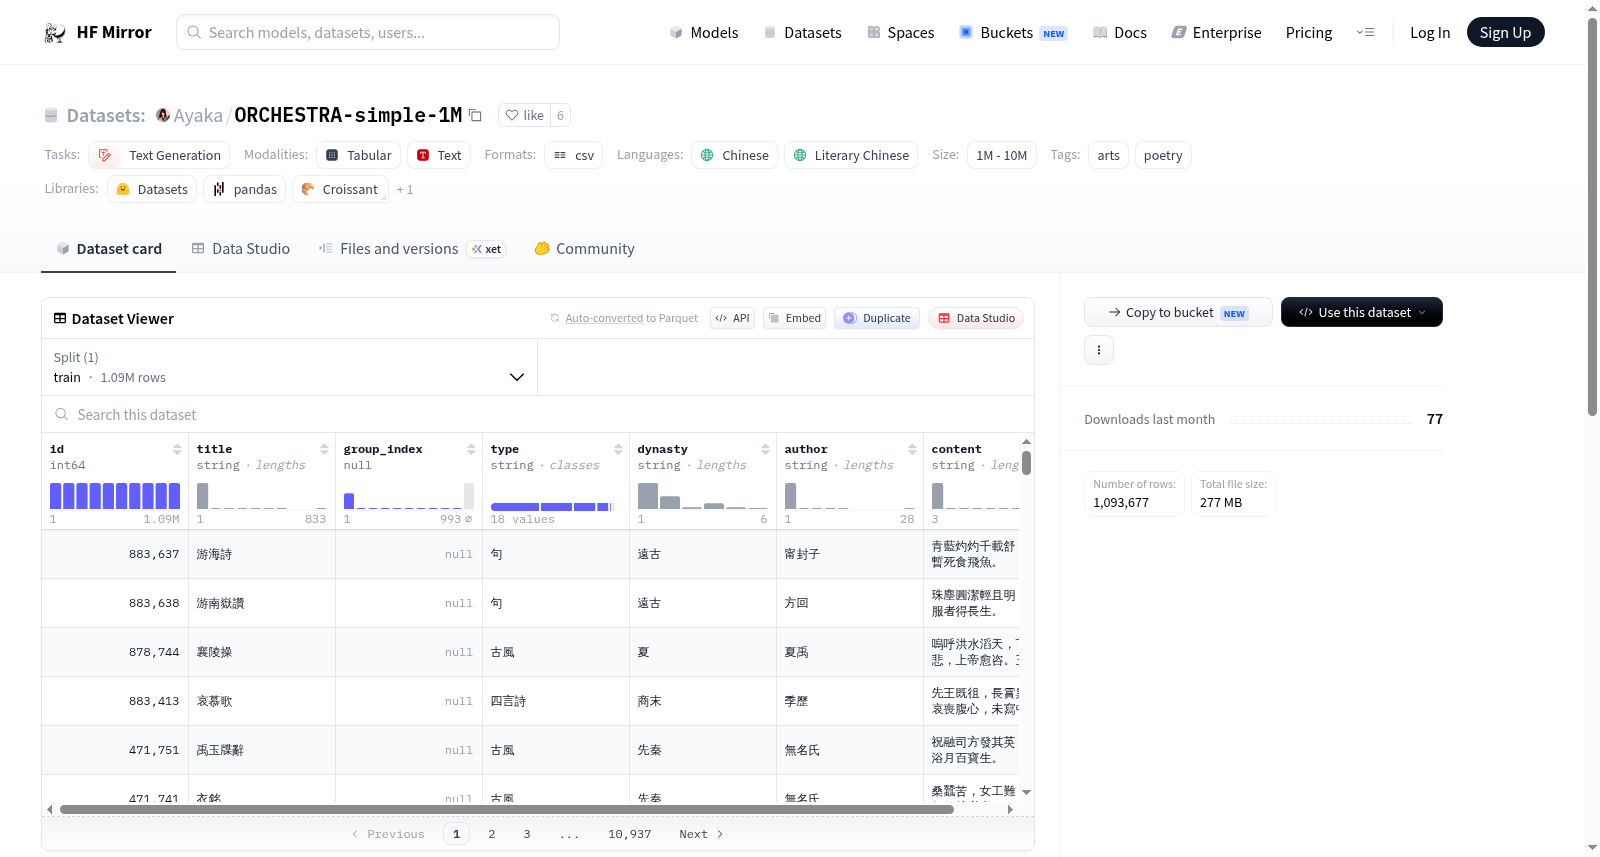
Task: Duplicate the dataset
Action: (877, 319)
